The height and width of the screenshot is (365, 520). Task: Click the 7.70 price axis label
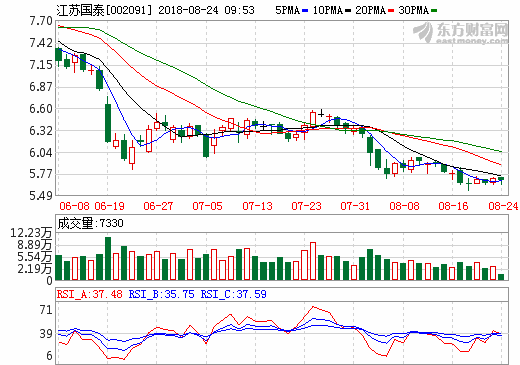click(x=41, y=21)
